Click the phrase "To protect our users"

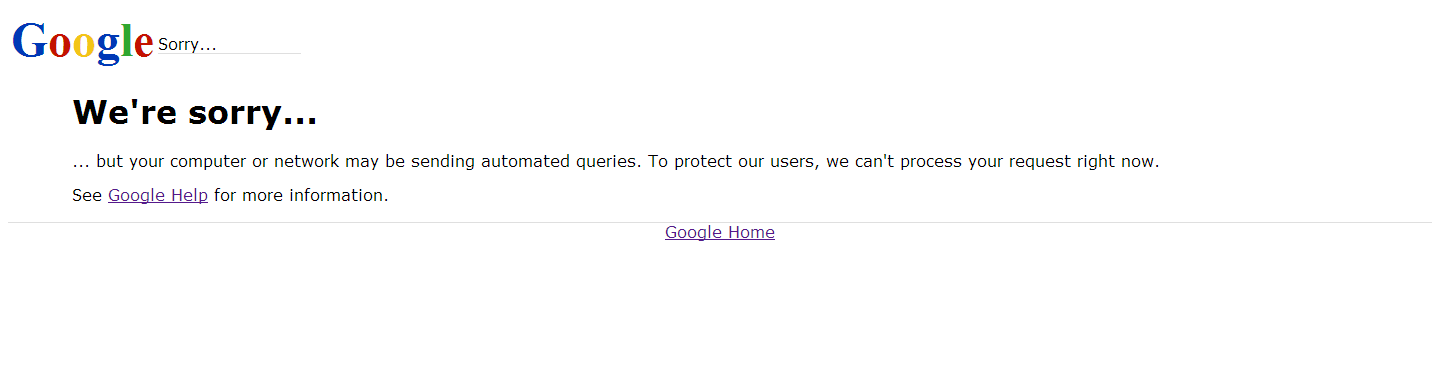tap(732, 161)
